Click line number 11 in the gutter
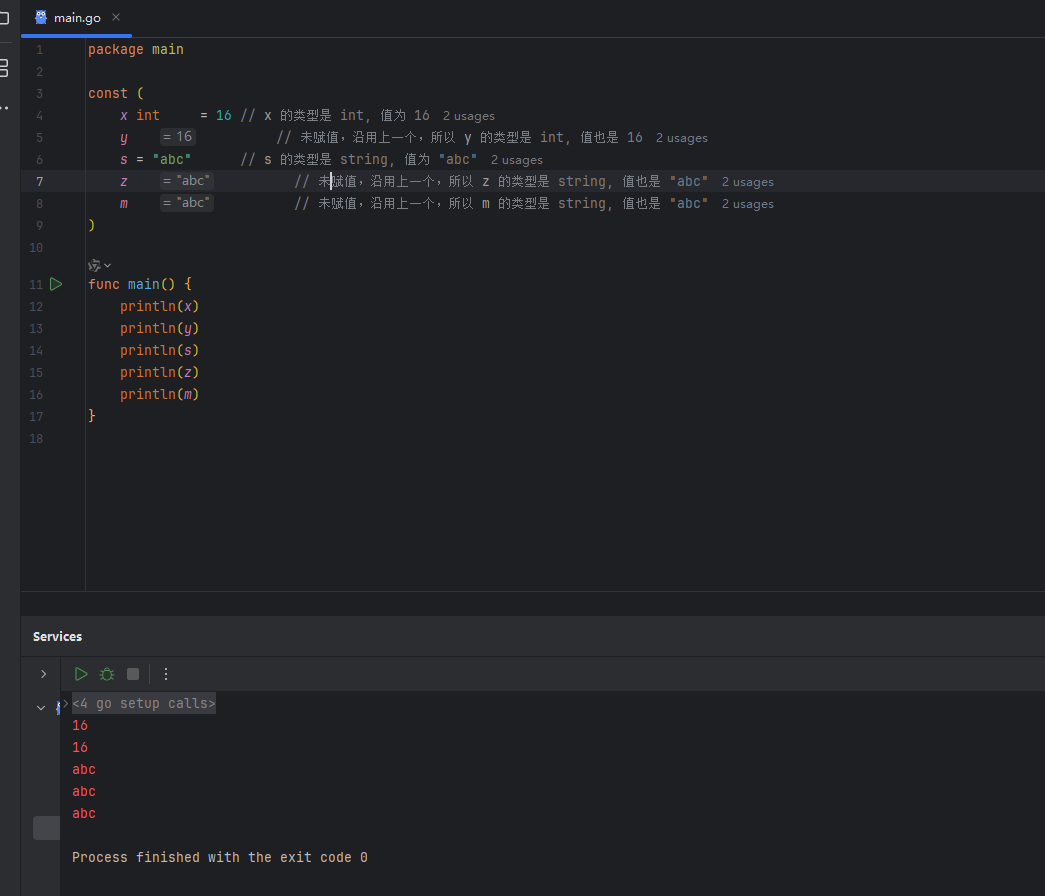Image resolution: width=1045 pixels, height=896 pixels. click(x=36, y=285)
